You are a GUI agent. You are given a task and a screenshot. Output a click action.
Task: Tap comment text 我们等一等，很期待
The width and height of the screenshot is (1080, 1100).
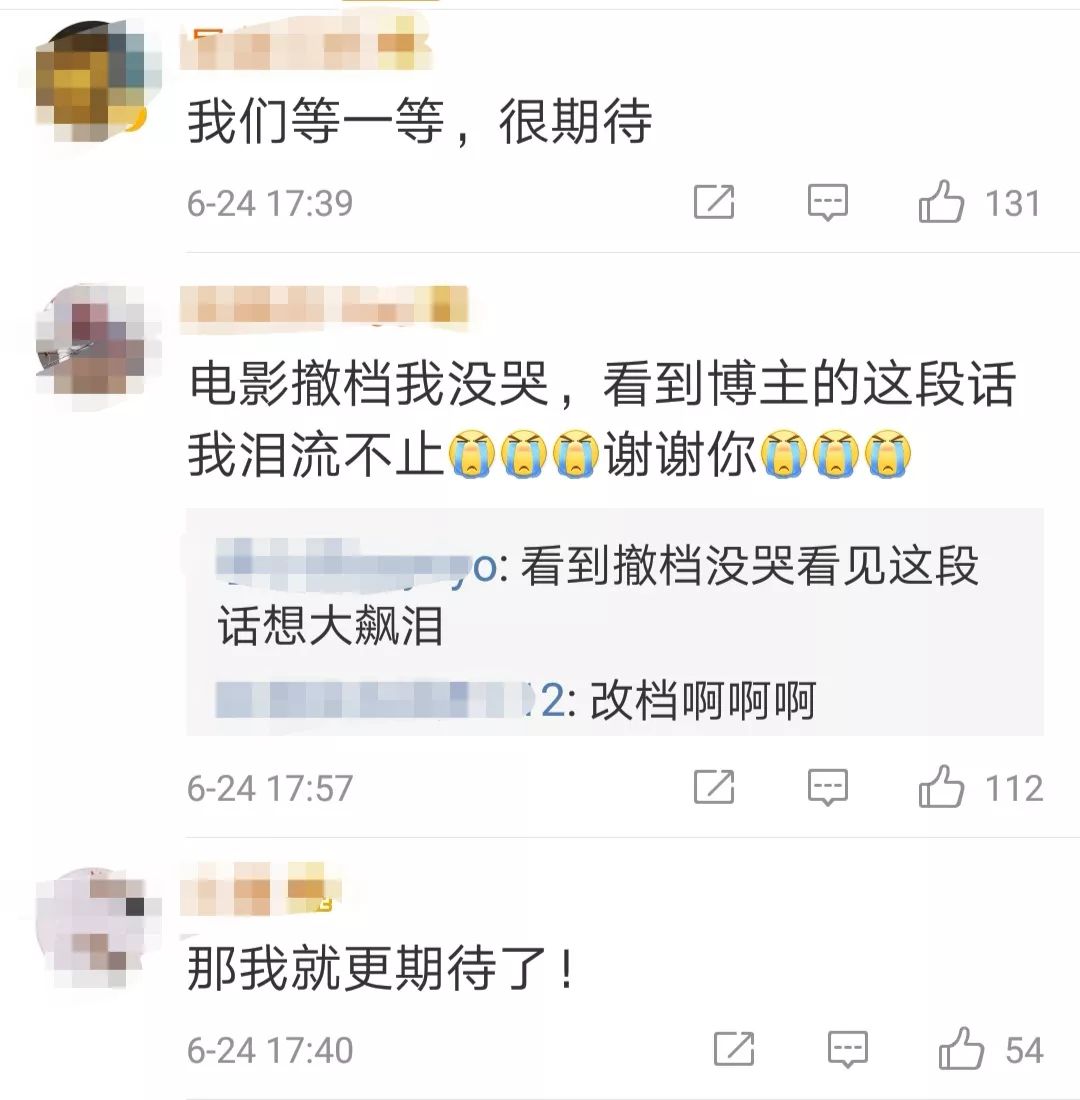(x=420, y=122)
